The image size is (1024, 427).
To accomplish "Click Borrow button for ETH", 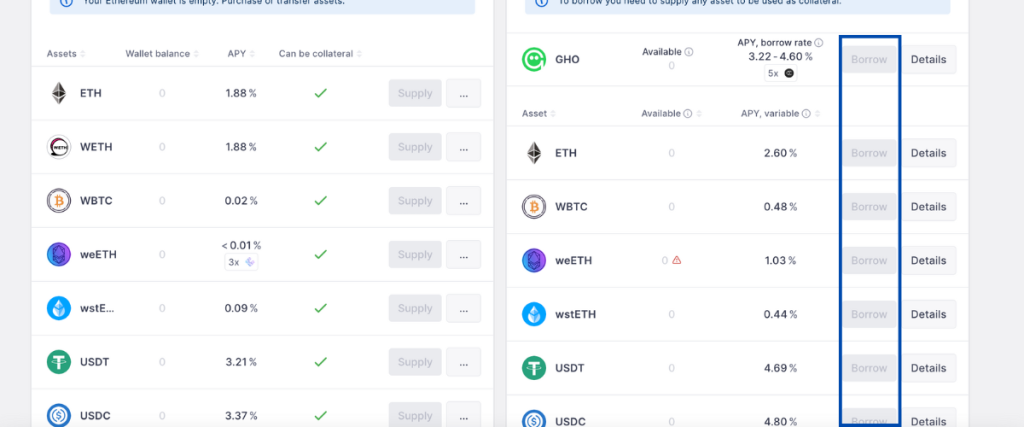I will pos(869,153).
